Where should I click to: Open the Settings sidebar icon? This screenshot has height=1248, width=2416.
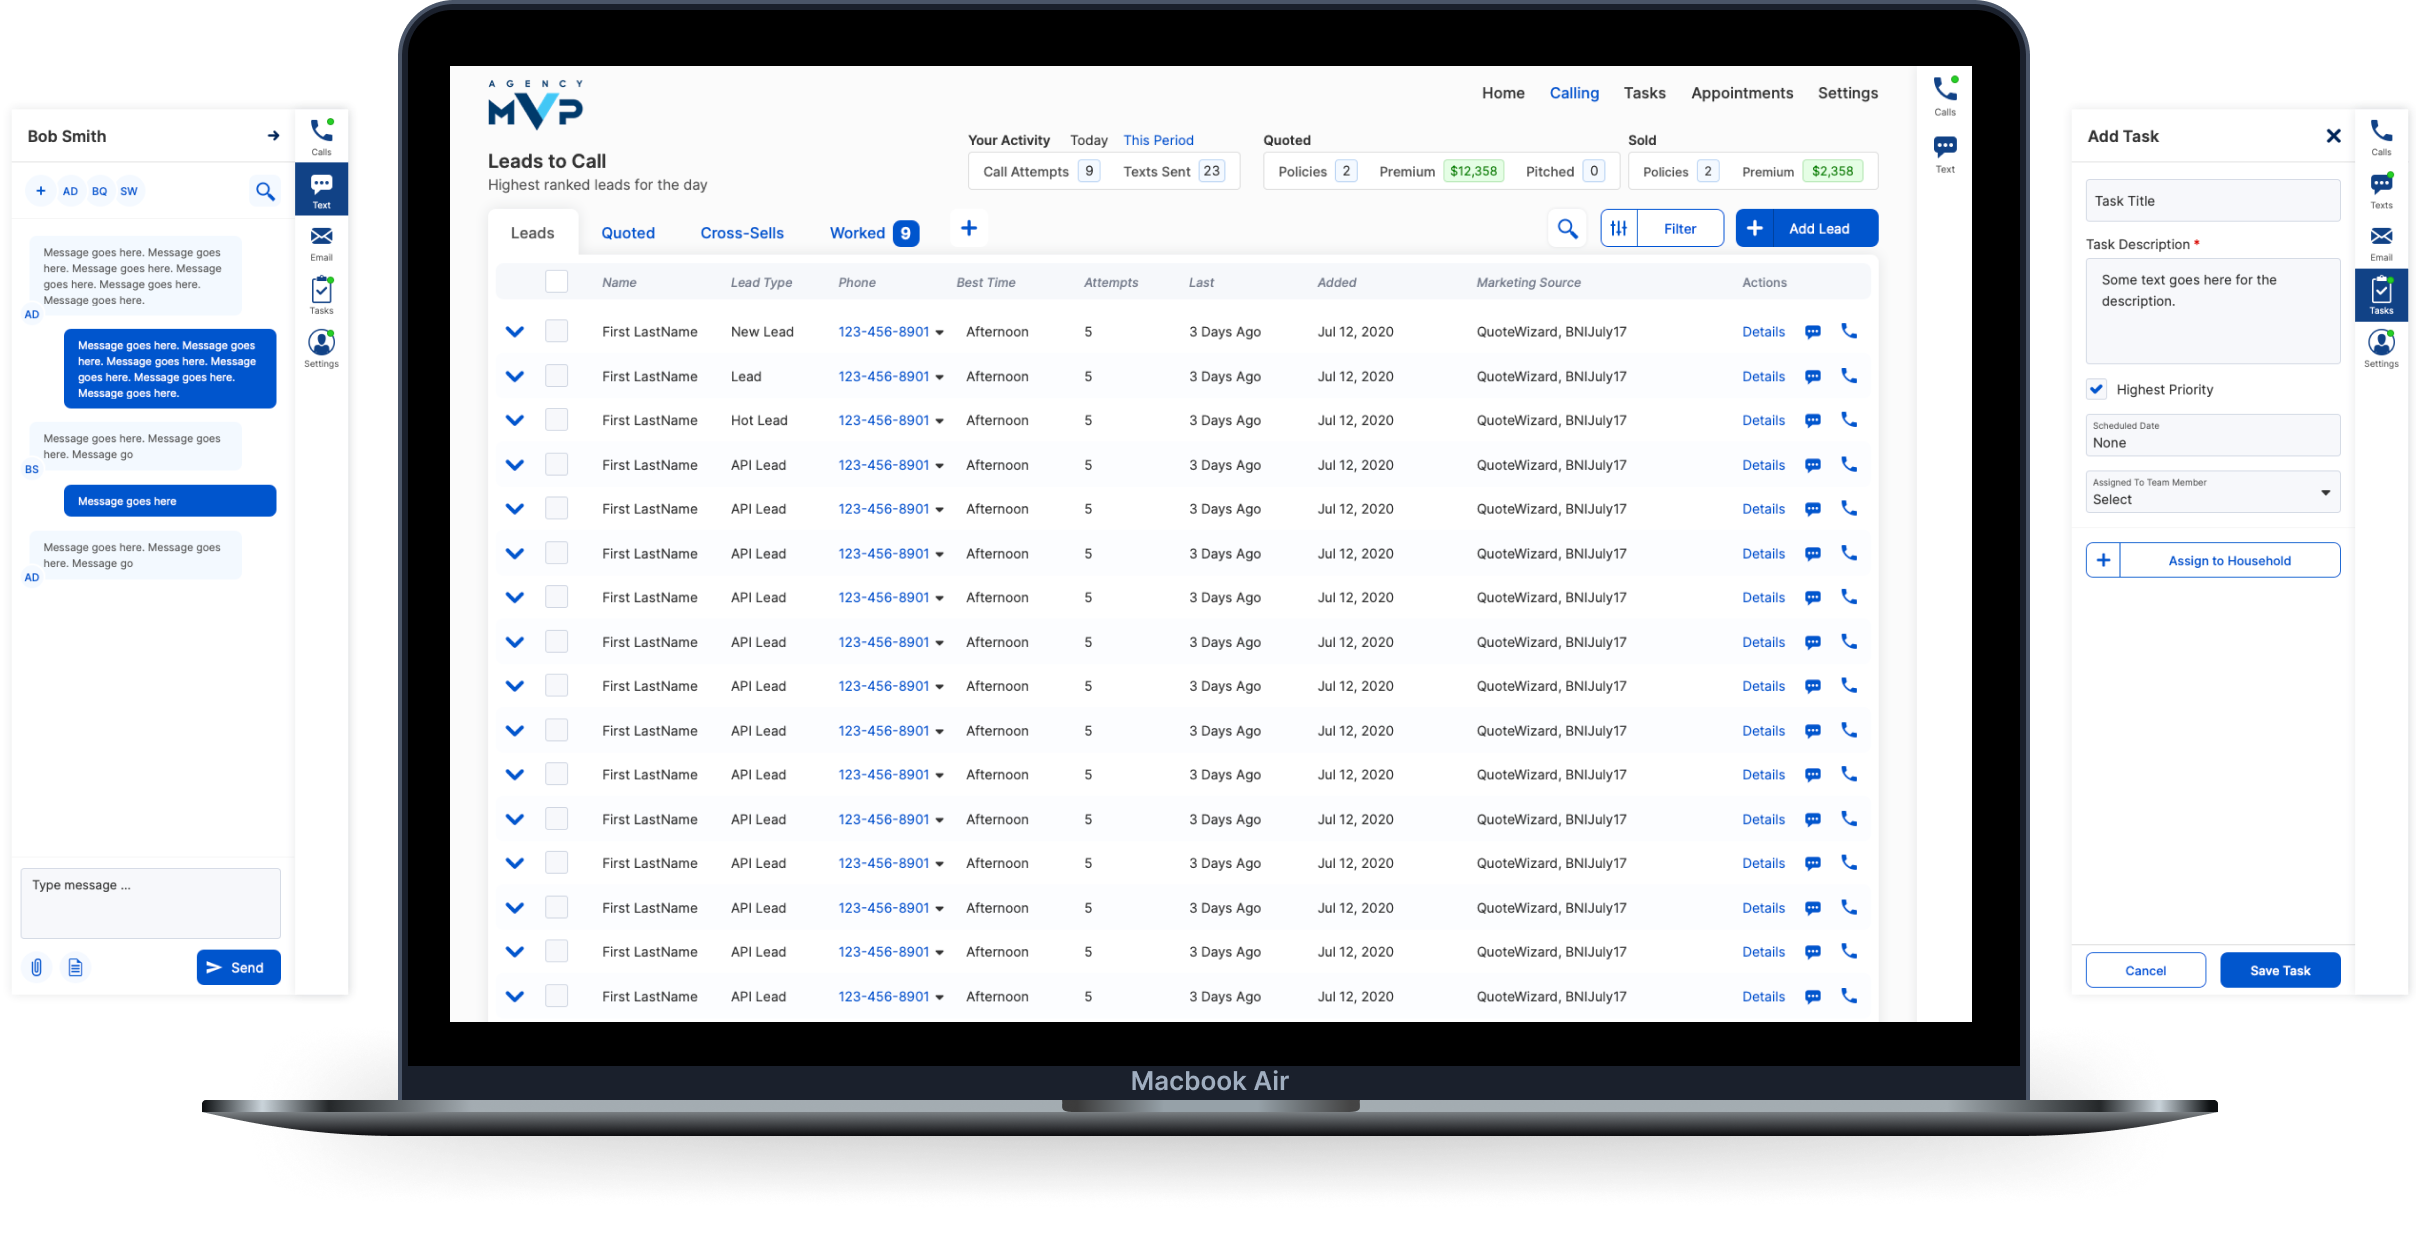click(x=321, y=347)
